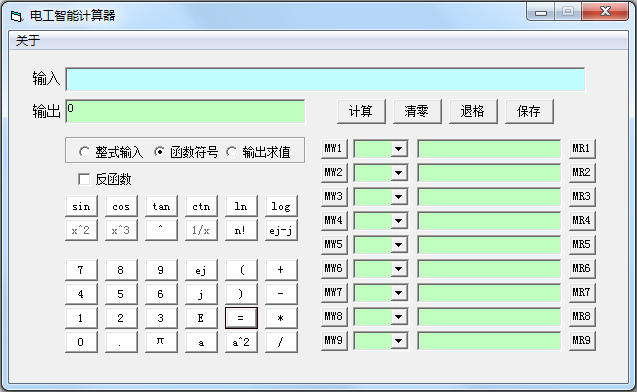The image size is (637, 392).
Task: Tap digit 2 on keypad
Action: pos(121,318)
